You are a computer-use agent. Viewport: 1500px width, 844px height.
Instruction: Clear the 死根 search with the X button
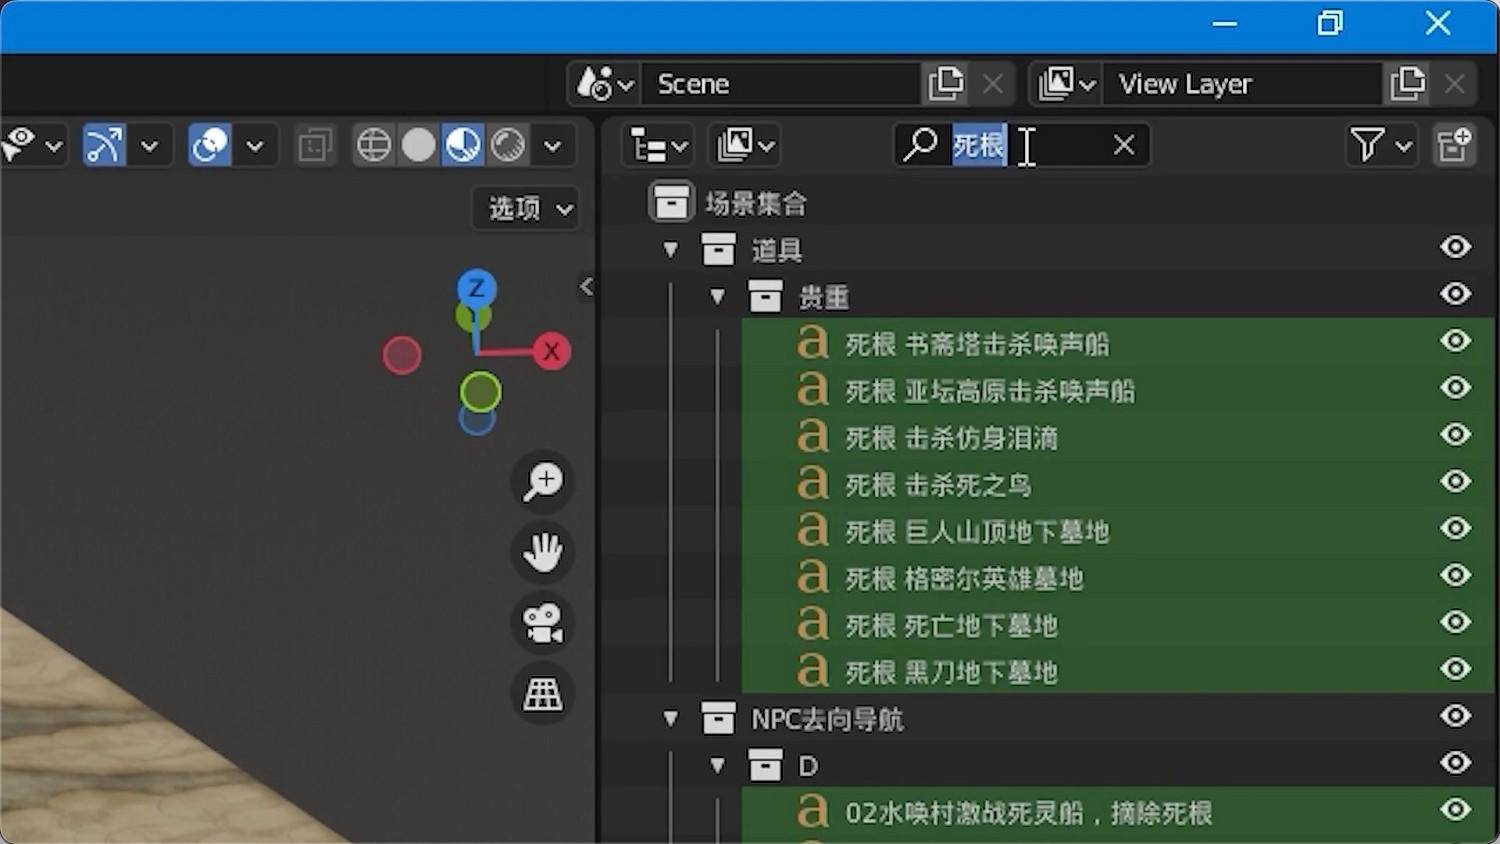tap(1122, 145)
